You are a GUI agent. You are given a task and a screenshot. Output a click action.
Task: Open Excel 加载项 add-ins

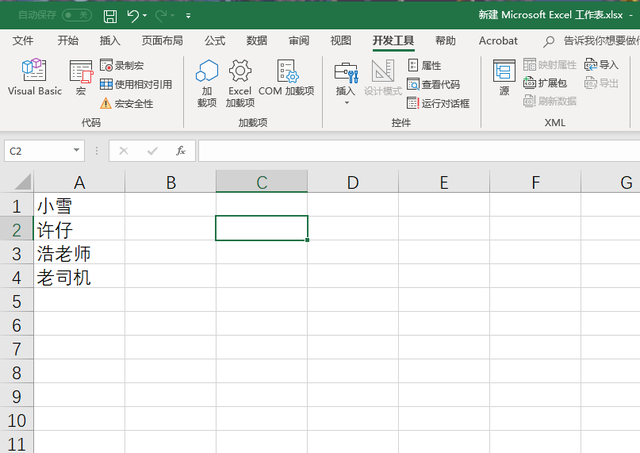[x=240, y=83]
